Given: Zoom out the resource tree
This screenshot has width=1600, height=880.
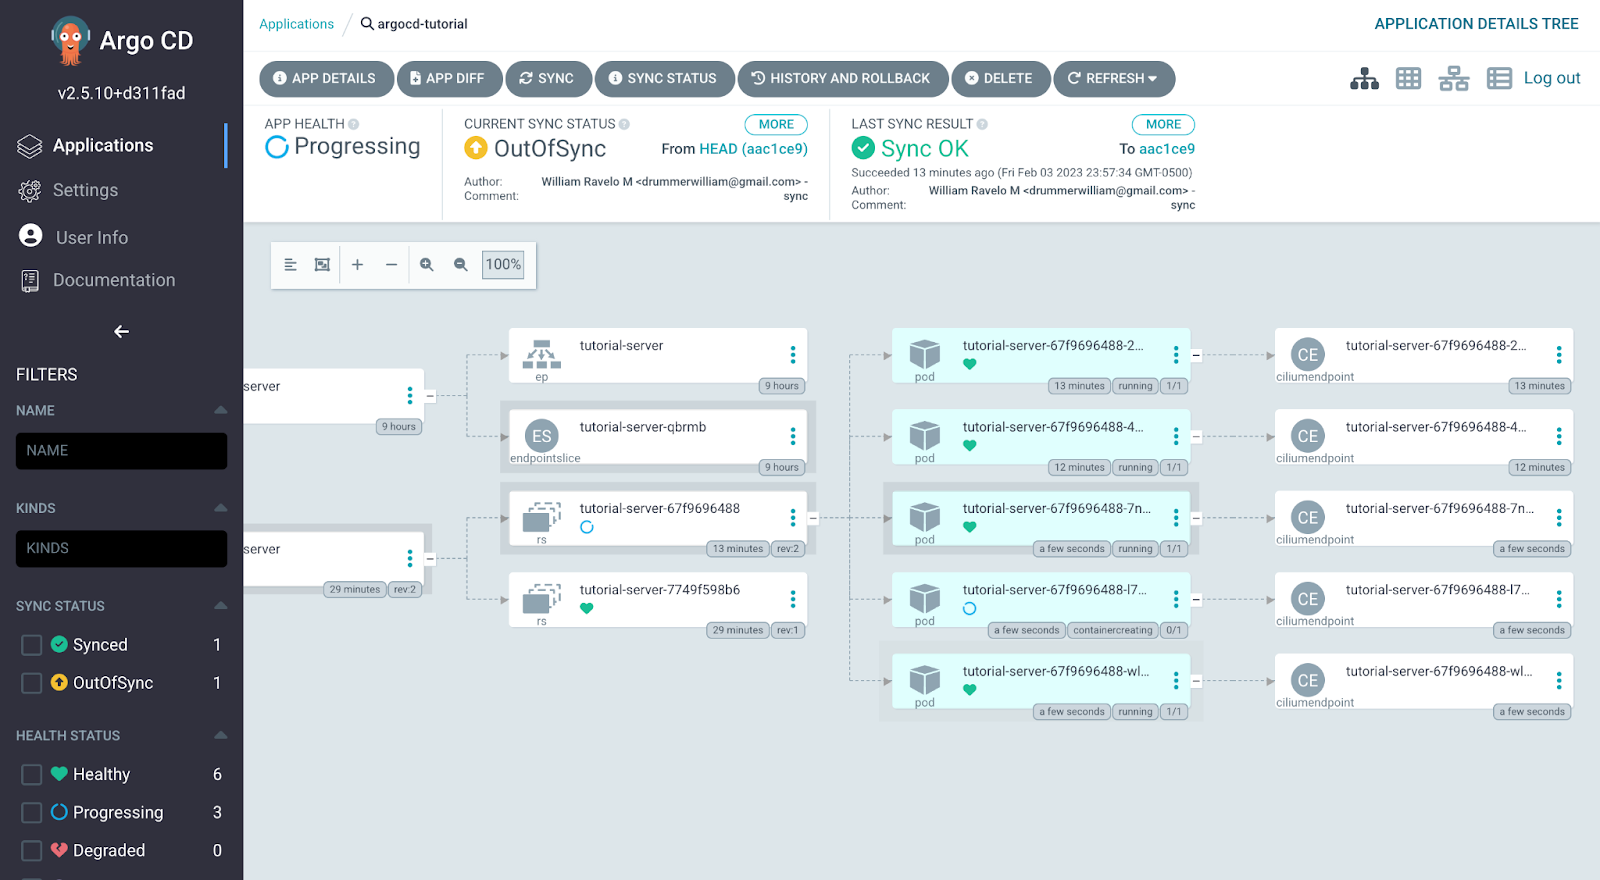Looking at the screenshot, I should (461, 265).
